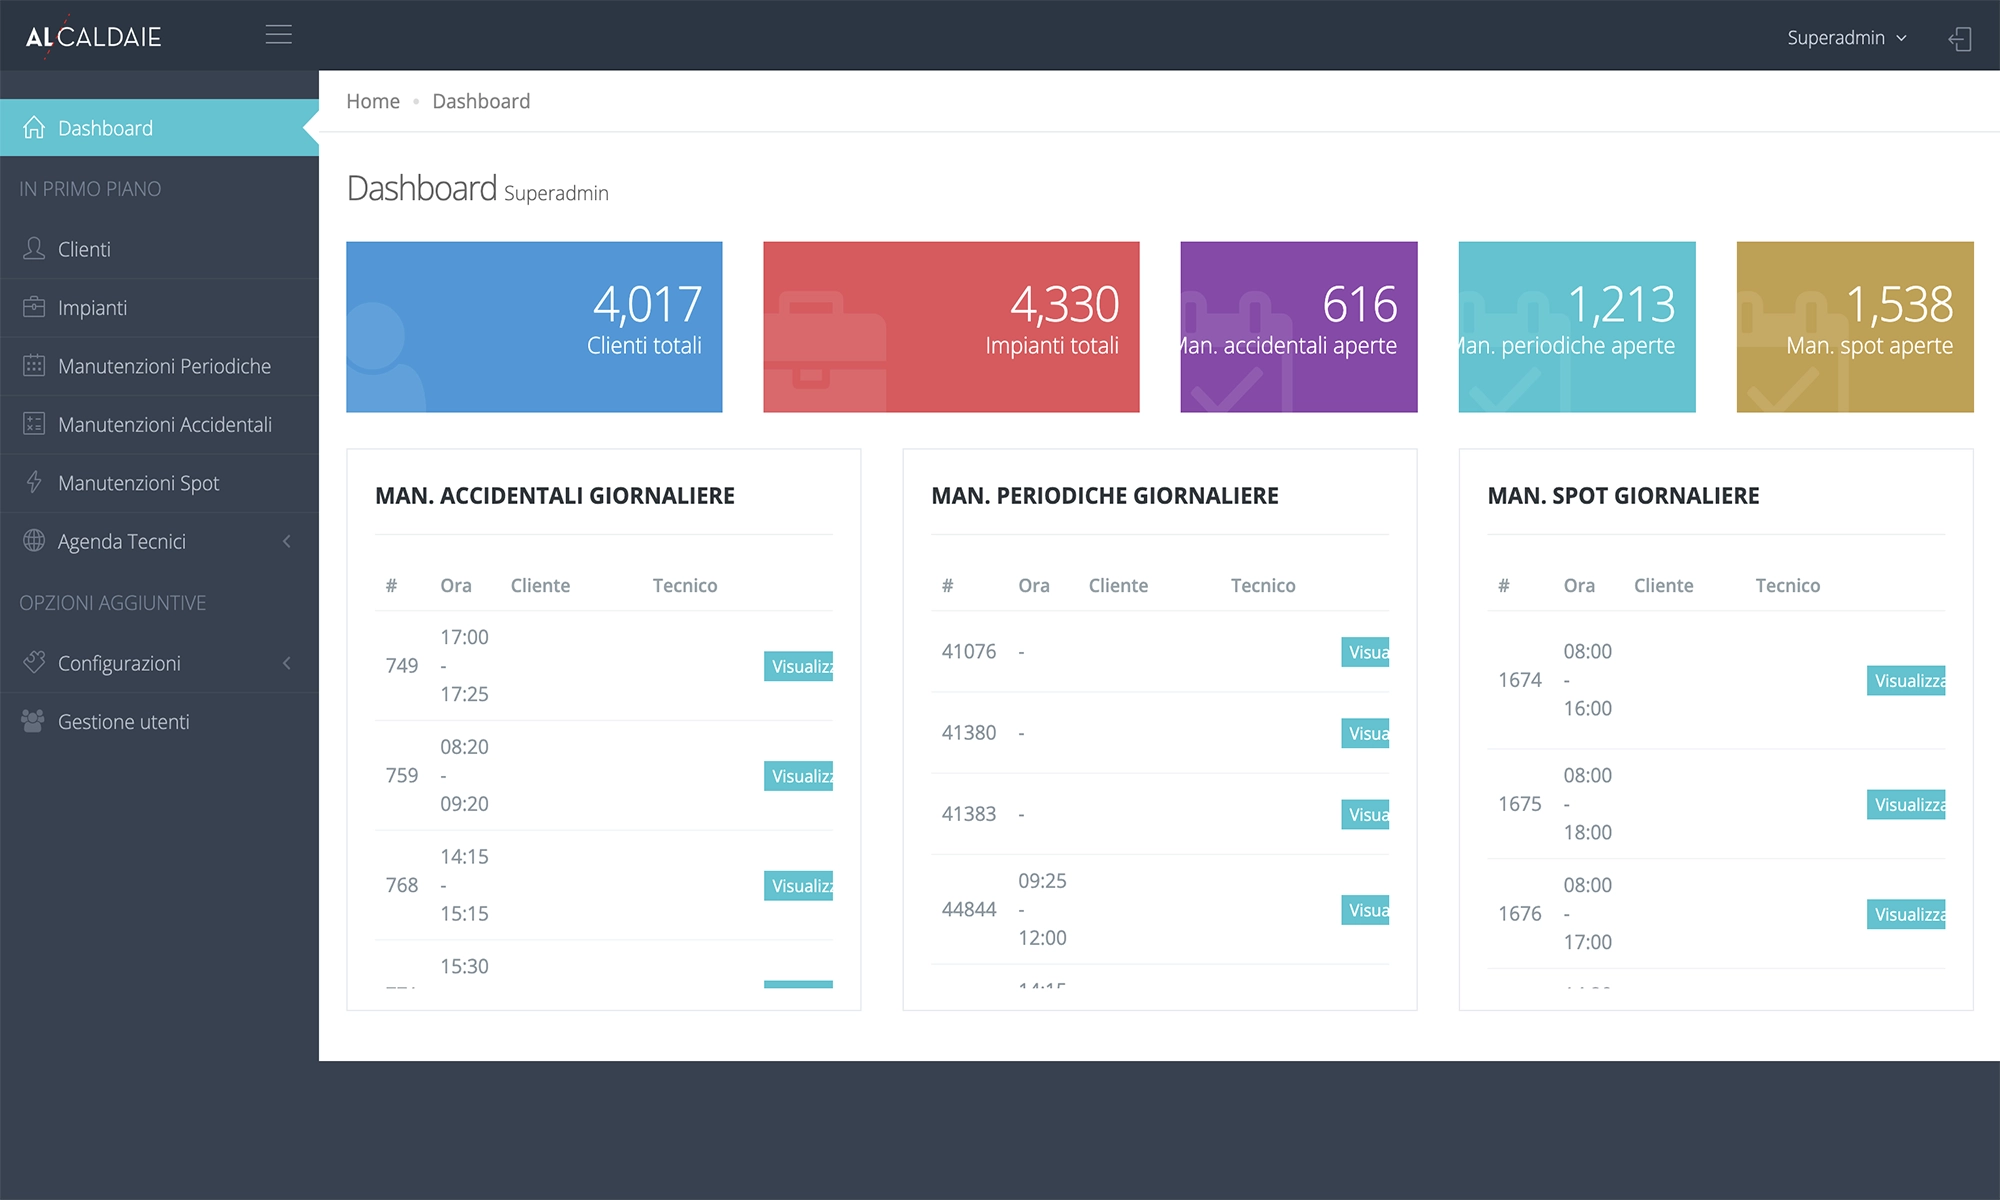The height and width of the screenshot is (1200, 2000).
Task: Click the Manutenzioni Spot lightning icon
Action: coord(34,482)
